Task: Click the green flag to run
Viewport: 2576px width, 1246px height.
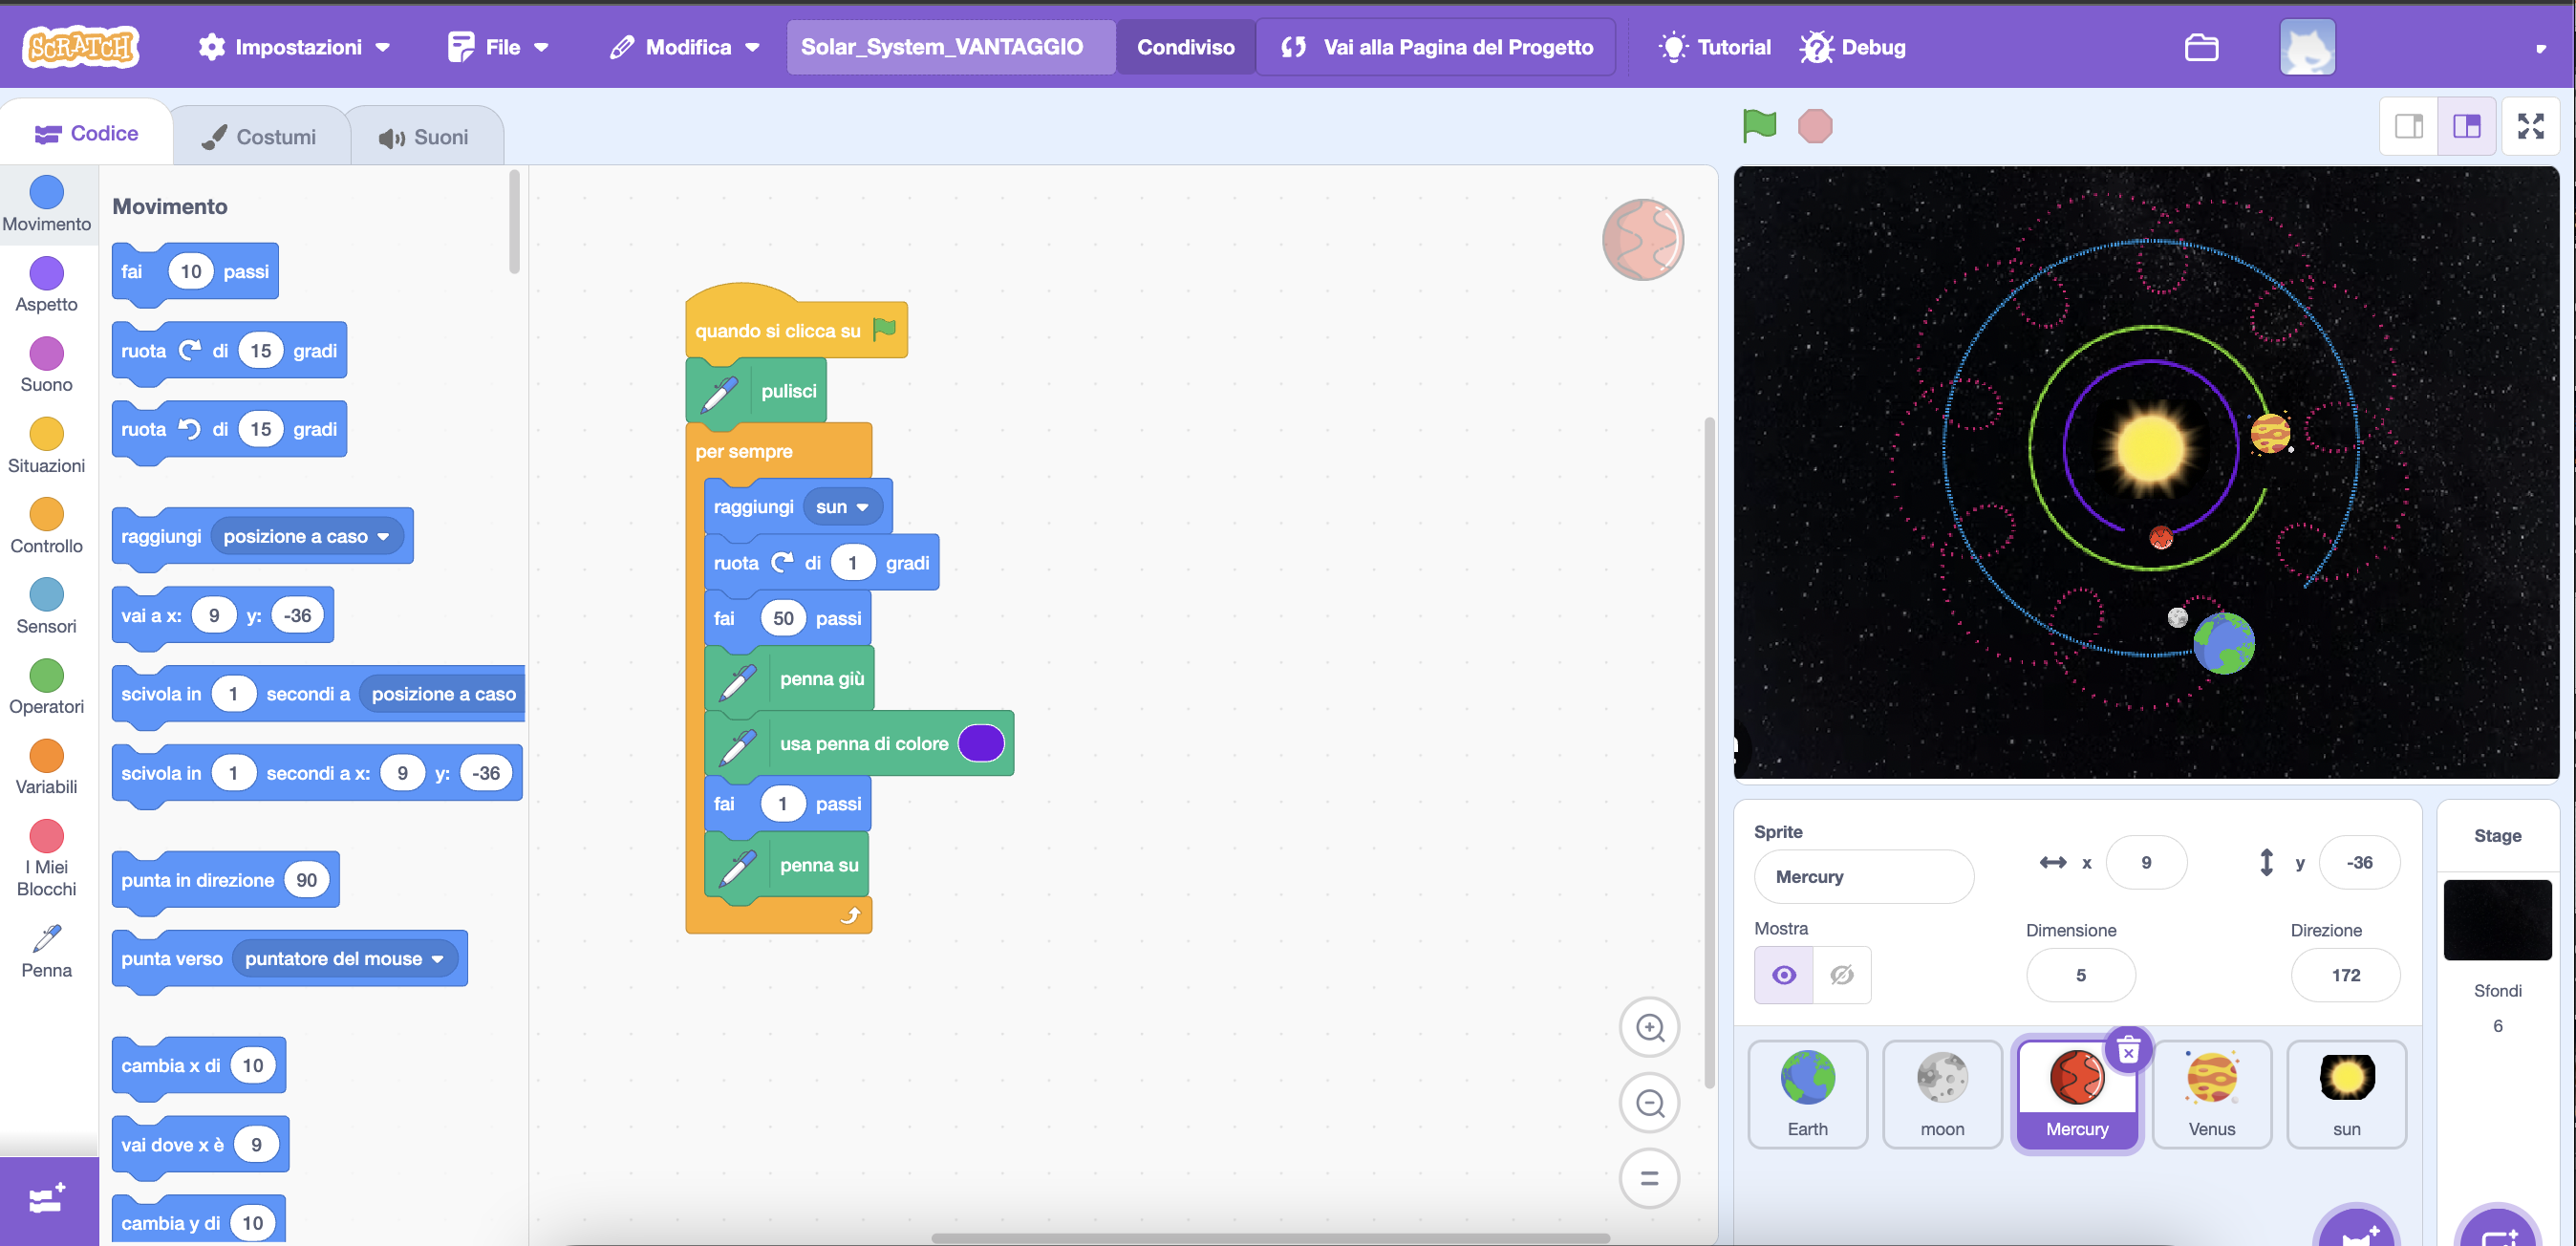Action: point(1759,126)
